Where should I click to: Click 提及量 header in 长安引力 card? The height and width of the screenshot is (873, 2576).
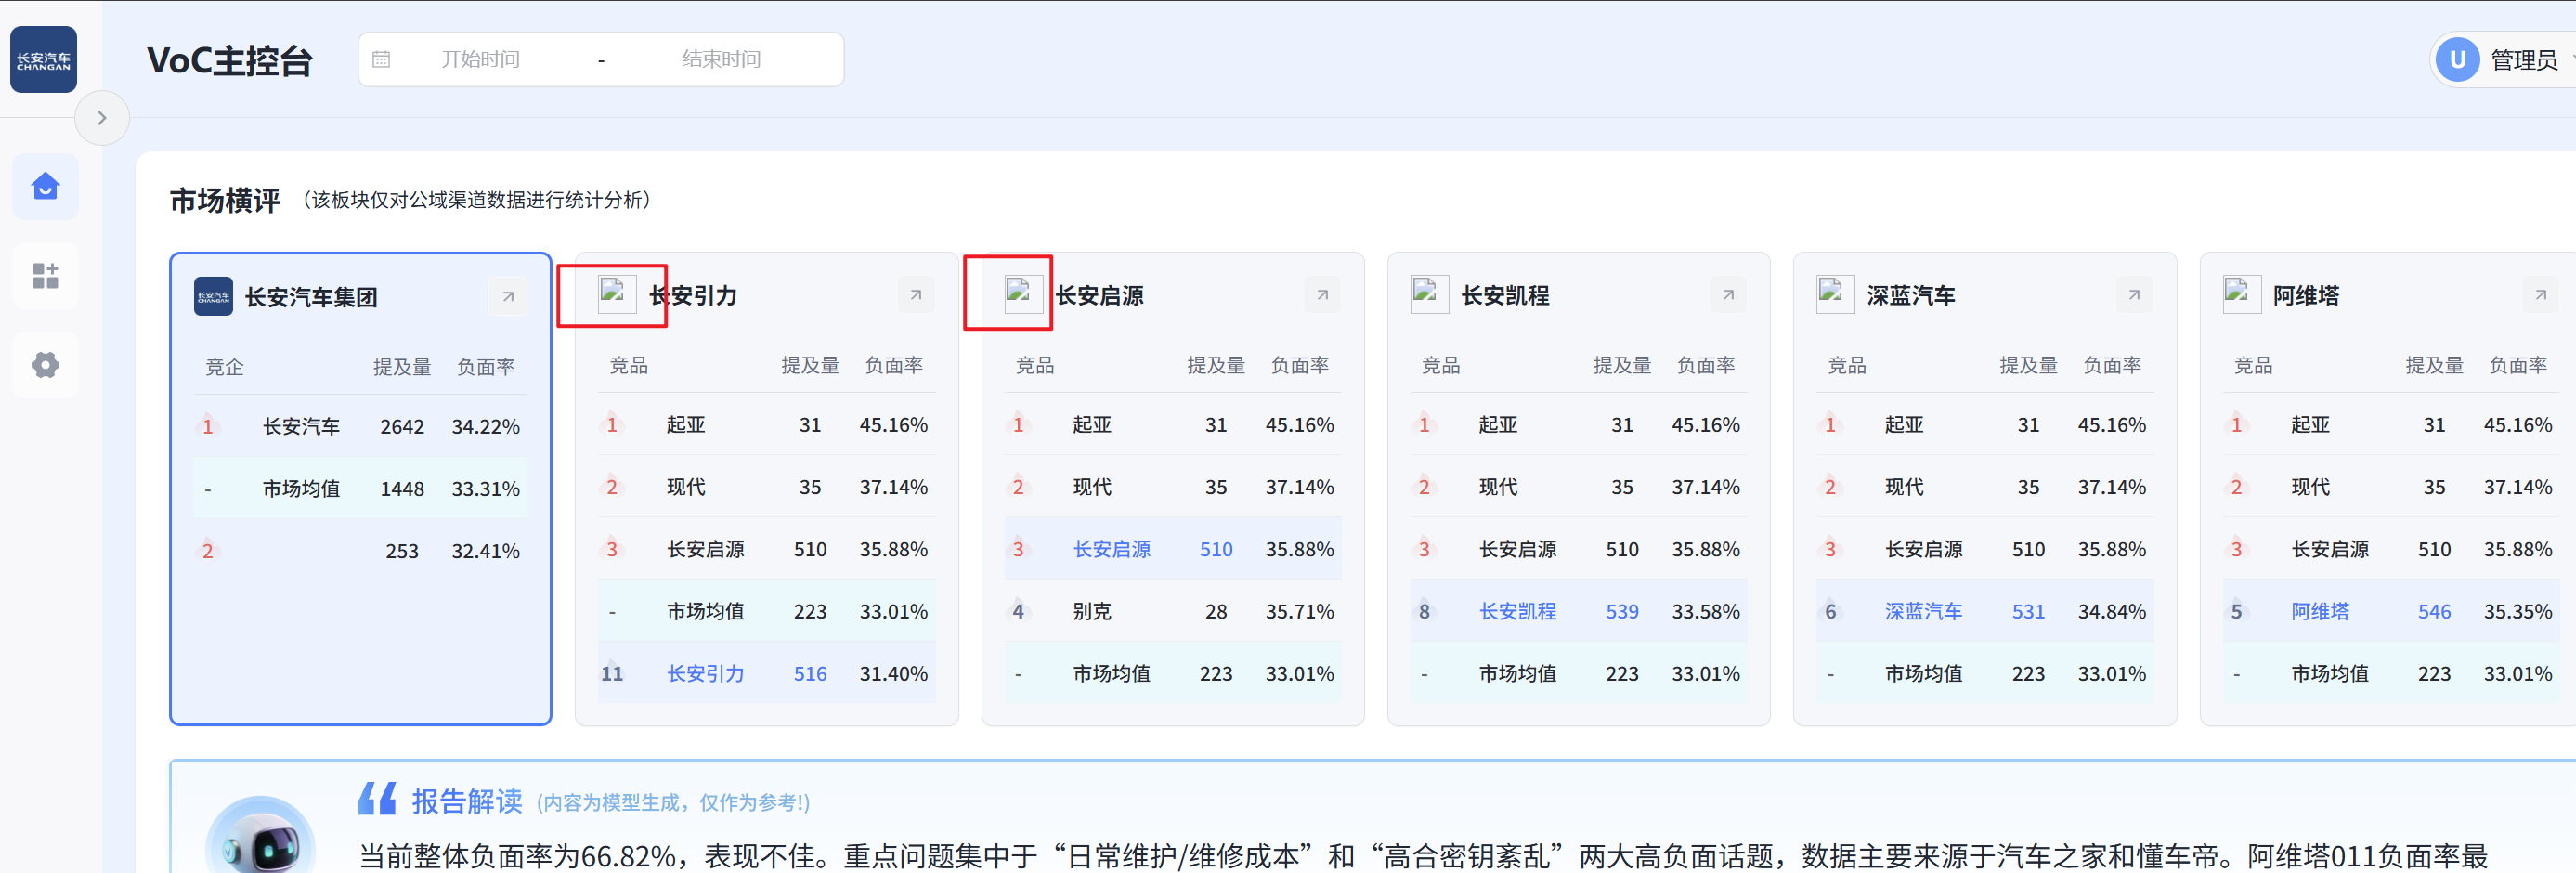(810, 365)
